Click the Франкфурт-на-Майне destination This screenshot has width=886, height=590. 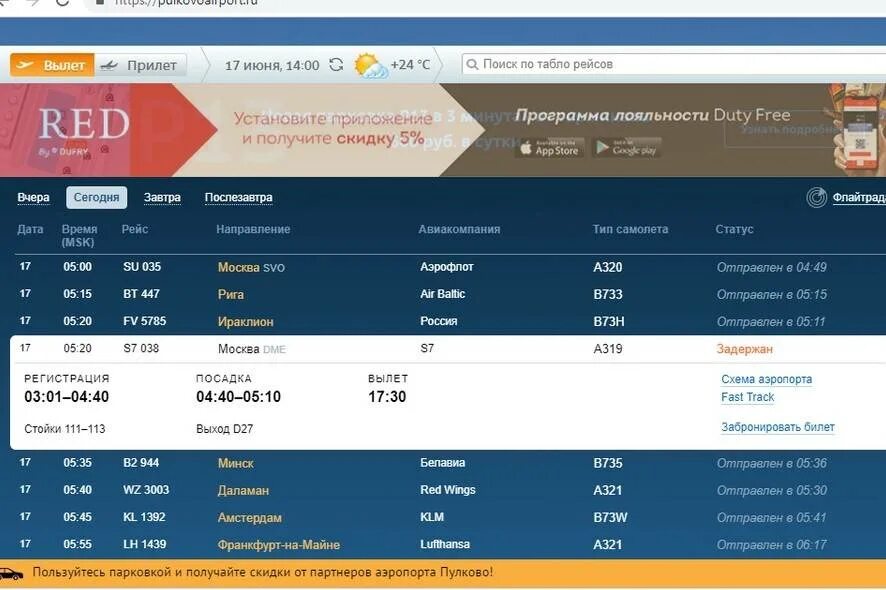click(279, 545)
